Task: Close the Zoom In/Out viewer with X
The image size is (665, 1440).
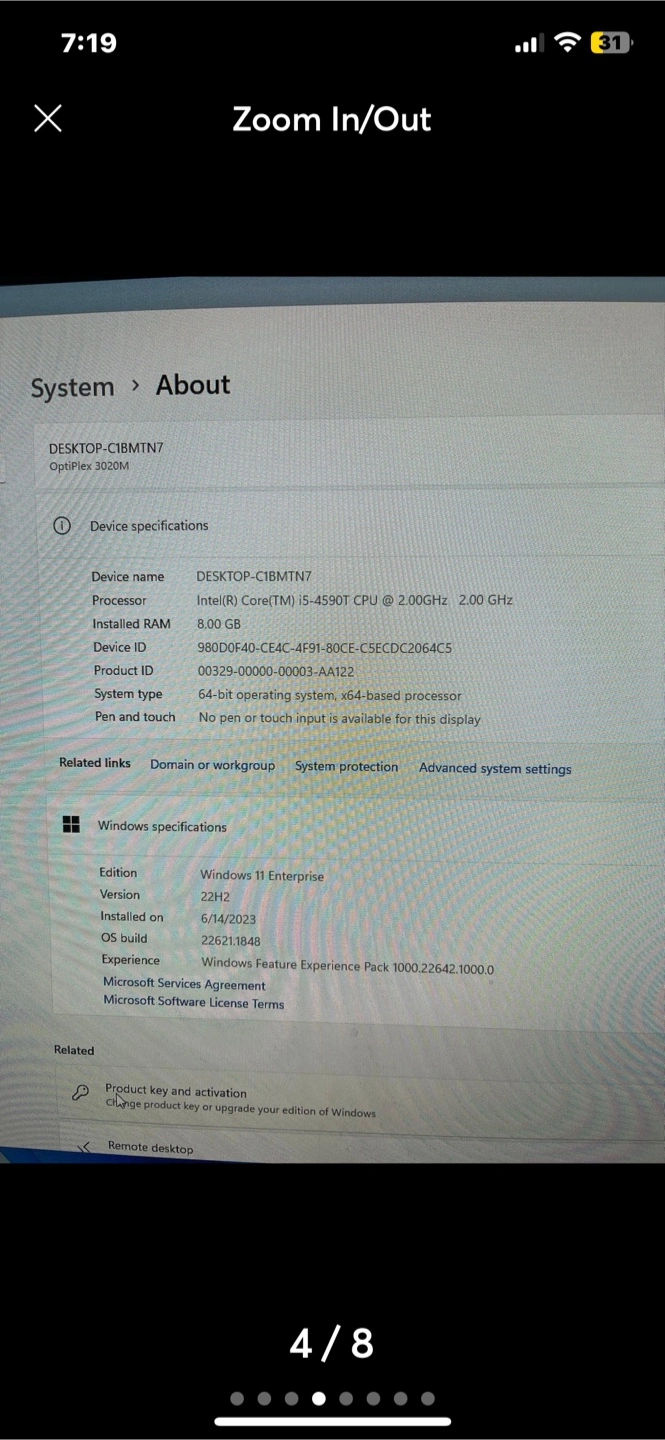Action: pyautogui.click(x=47, y=118)
